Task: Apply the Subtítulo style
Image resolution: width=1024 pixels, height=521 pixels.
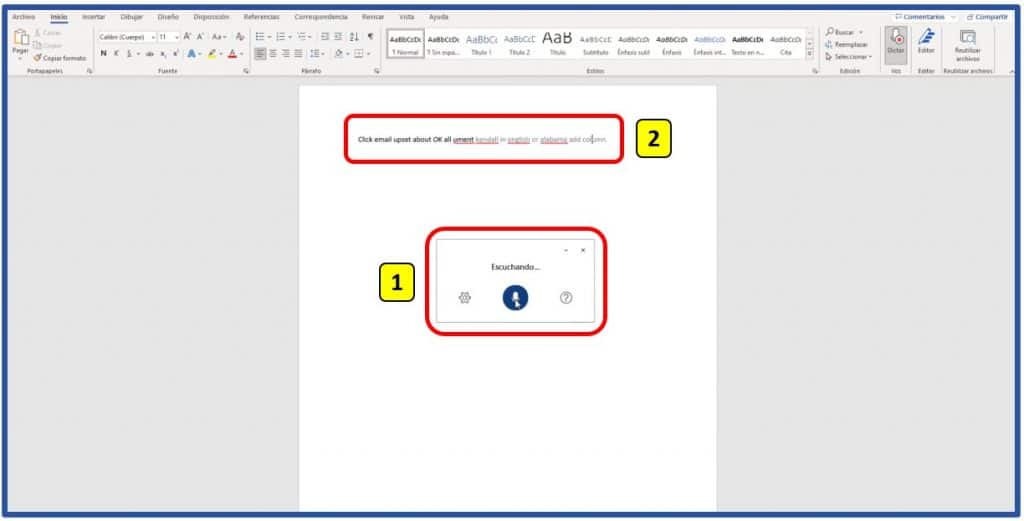Action: 595,44
